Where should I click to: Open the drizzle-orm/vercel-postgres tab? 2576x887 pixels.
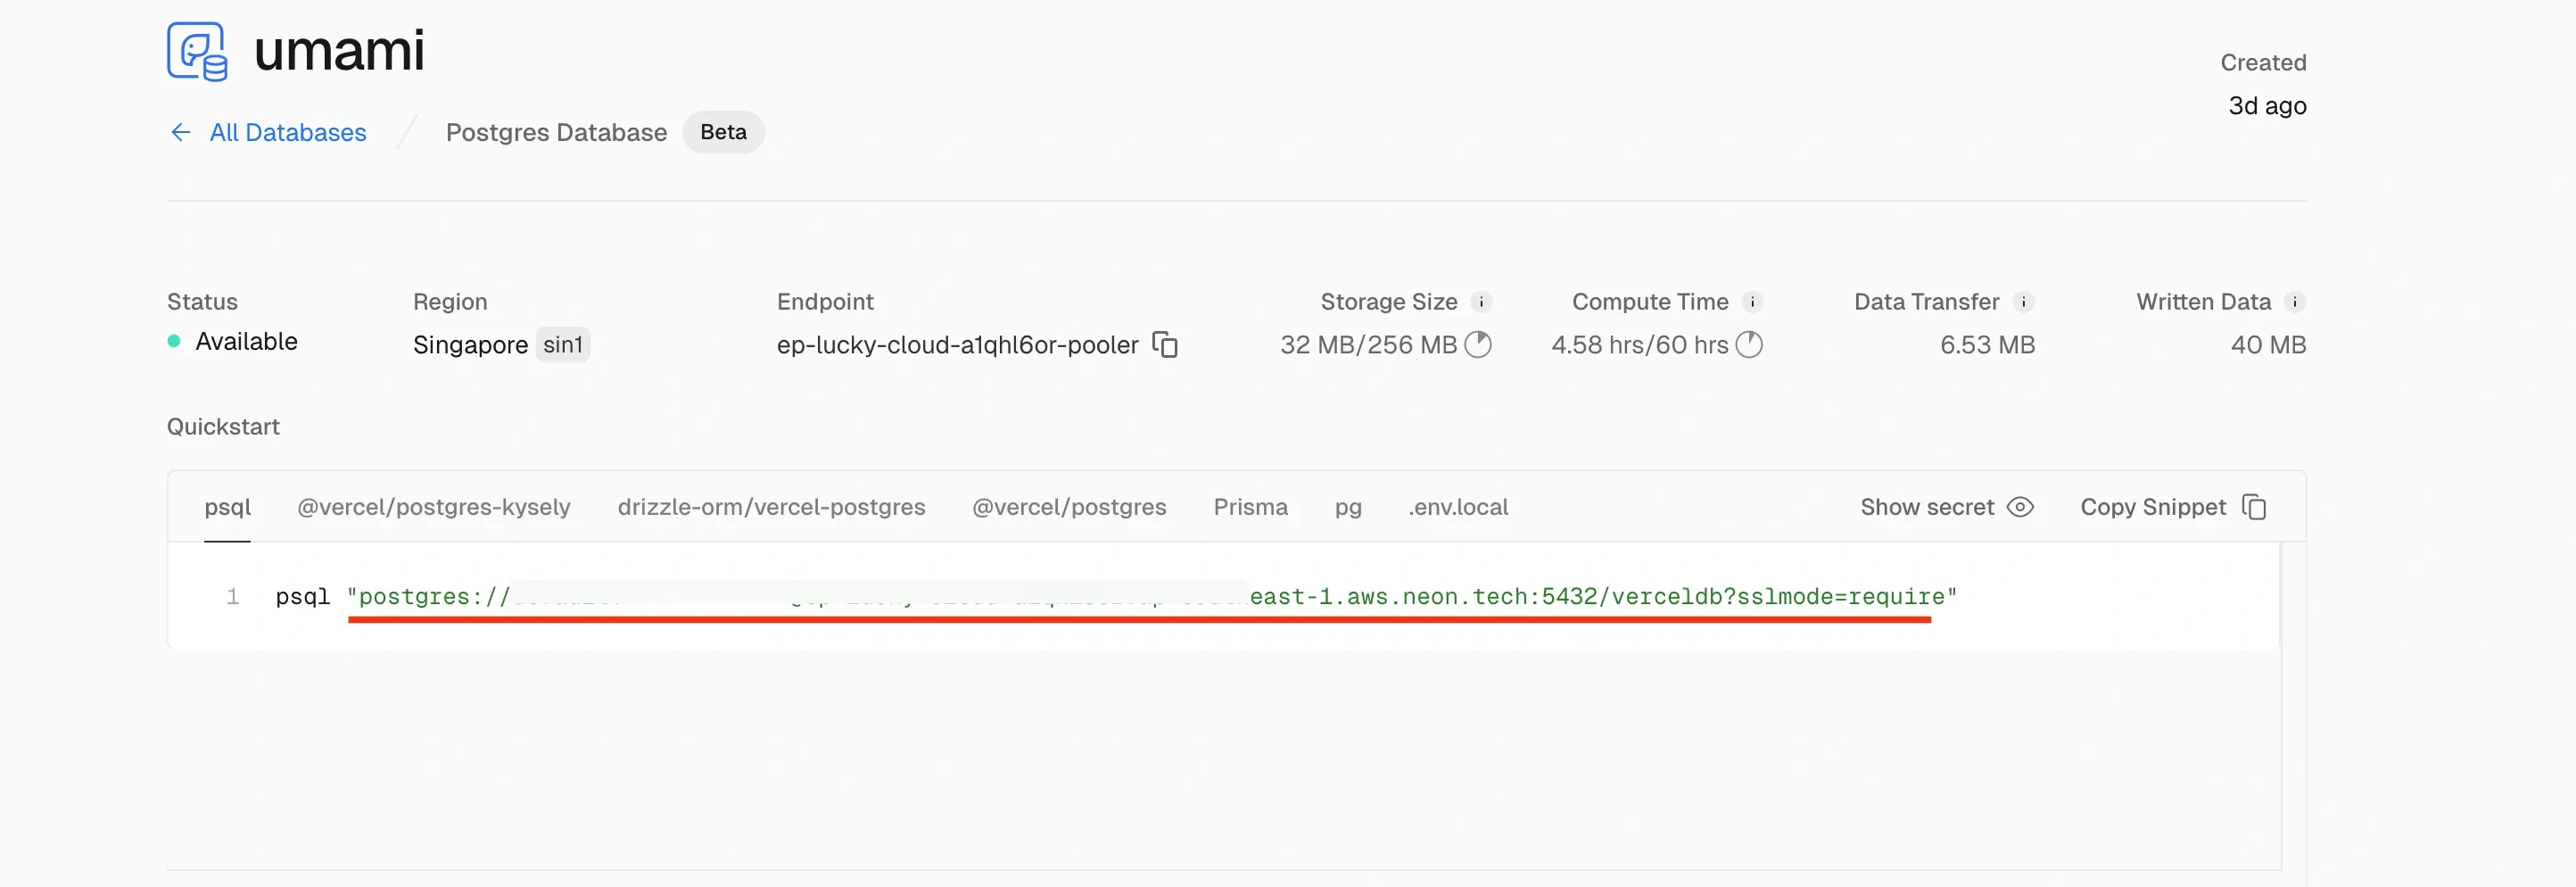771,508
